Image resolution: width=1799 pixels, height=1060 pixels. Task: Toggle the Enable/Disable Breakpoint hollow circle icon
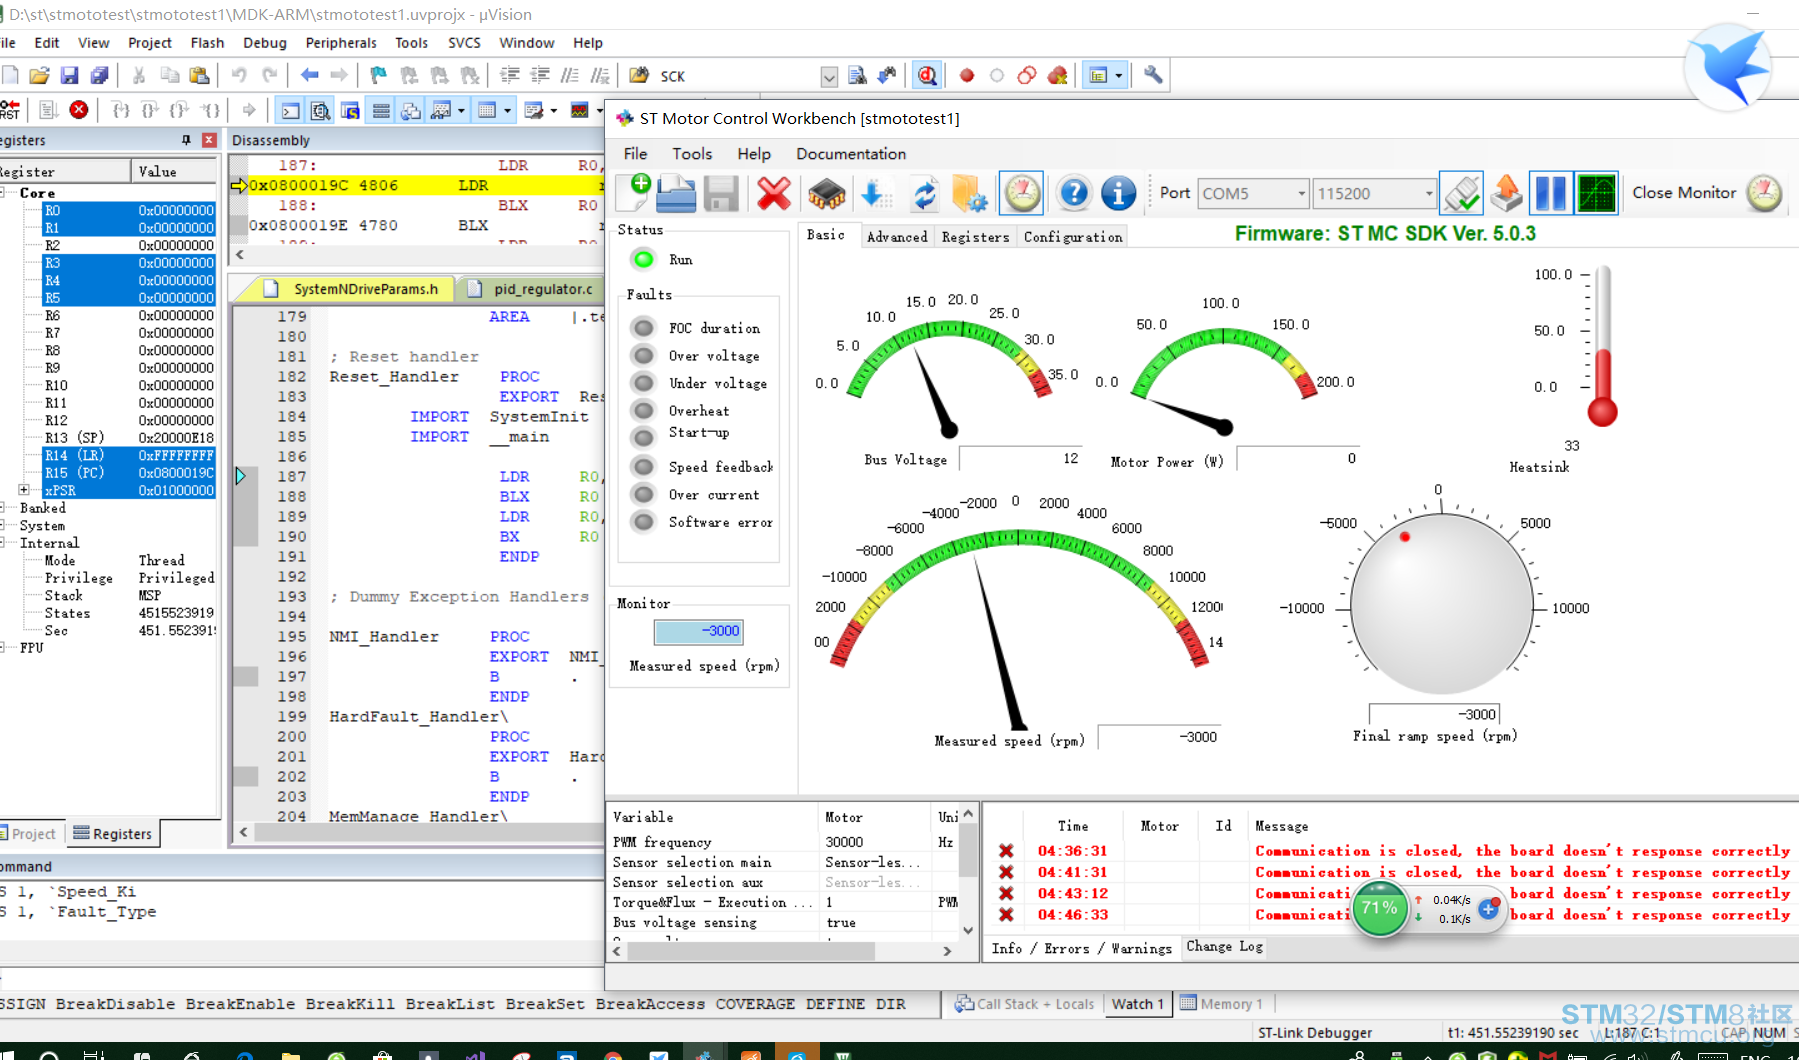996,75
